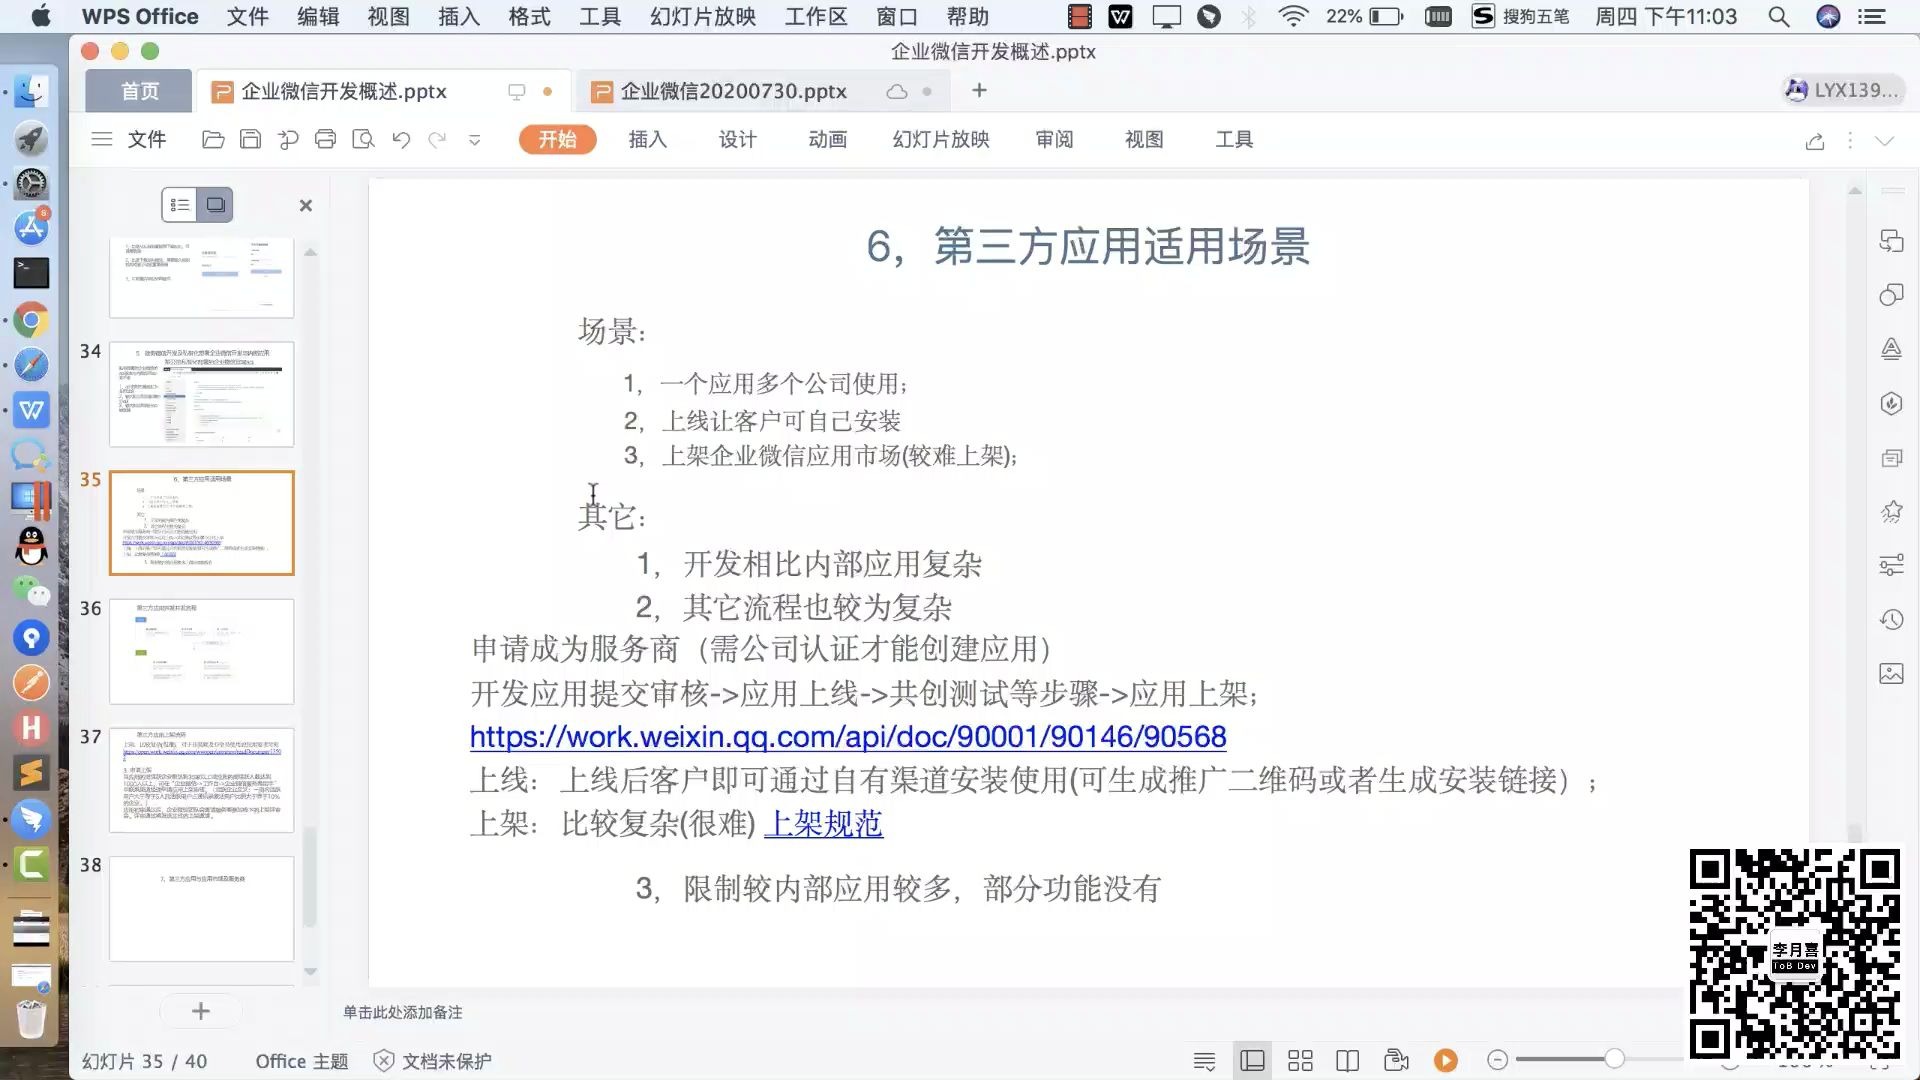1920x1080 pixels.
Task: Open the folder icon in quick toolbar
Action: point(213,140)
